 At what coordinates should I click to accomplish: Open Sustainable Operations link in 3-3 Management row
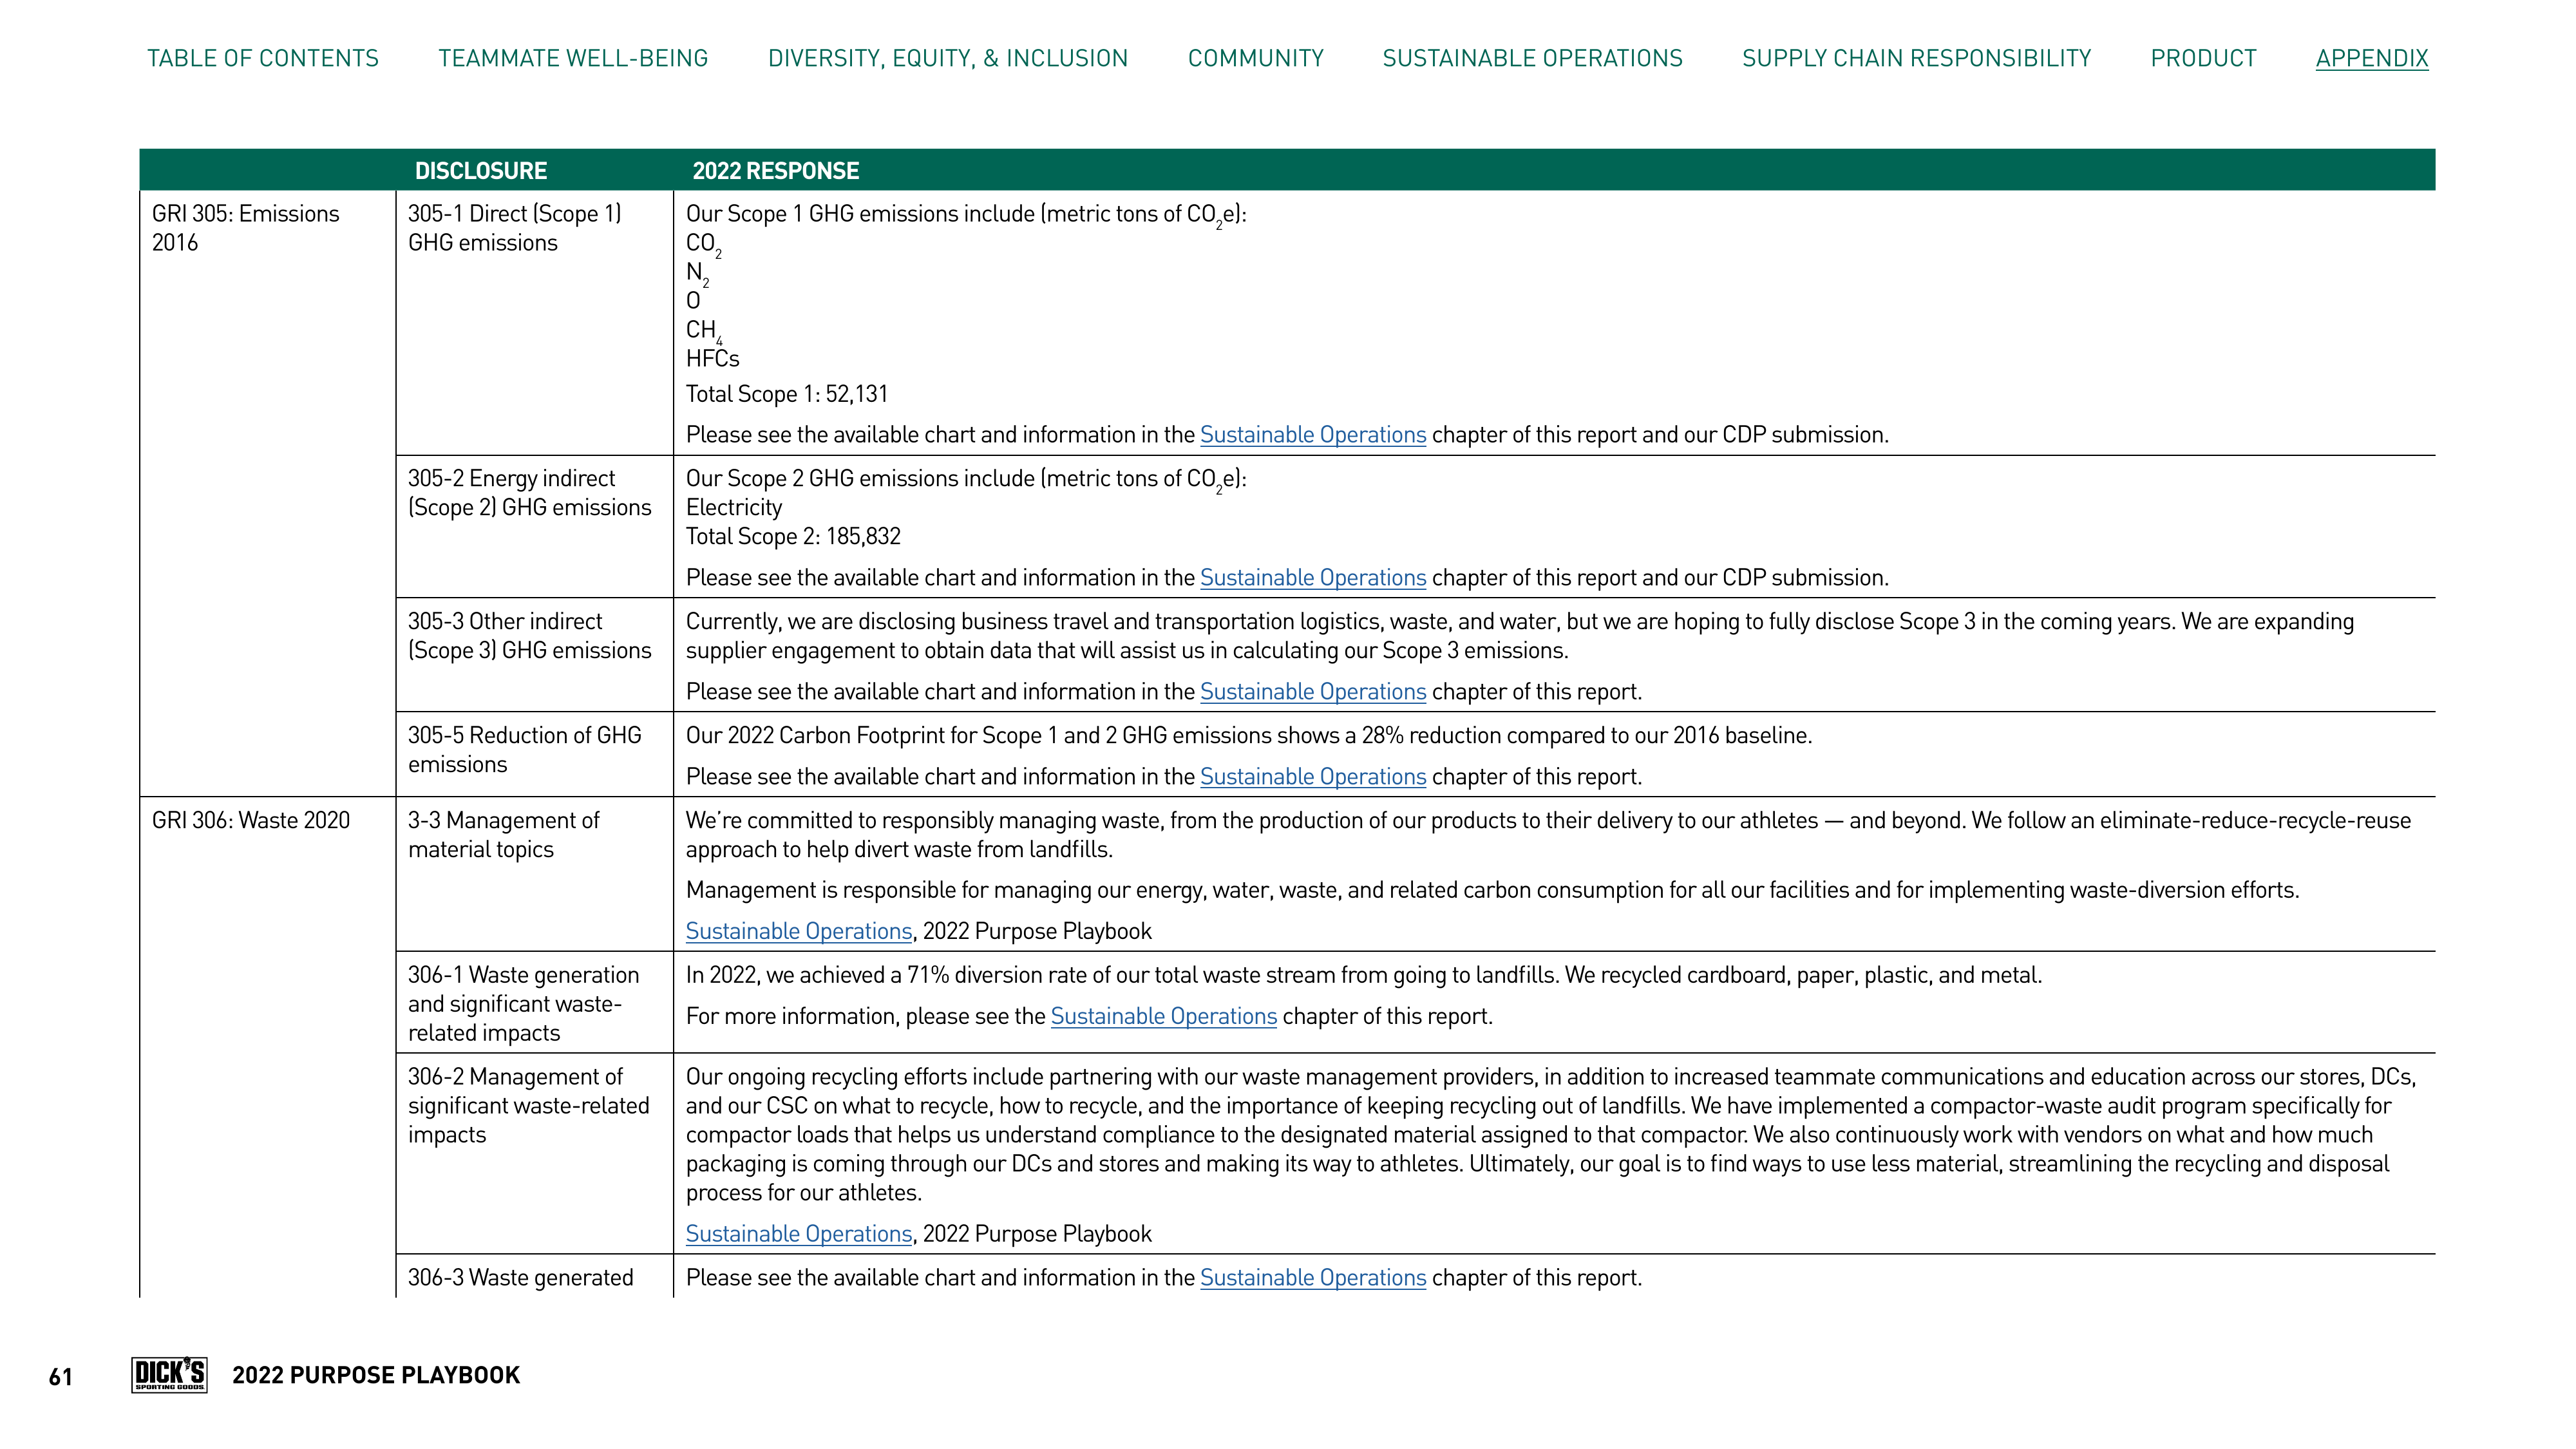click(x=799, y=931)
